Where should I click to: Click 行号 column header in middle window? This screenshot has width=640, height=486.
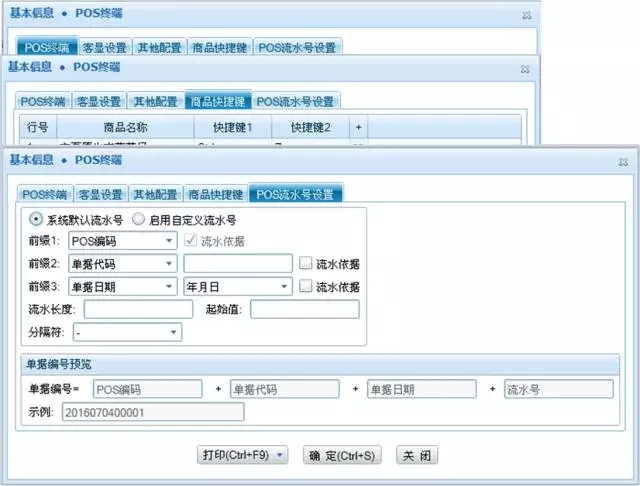click(38, 127)
